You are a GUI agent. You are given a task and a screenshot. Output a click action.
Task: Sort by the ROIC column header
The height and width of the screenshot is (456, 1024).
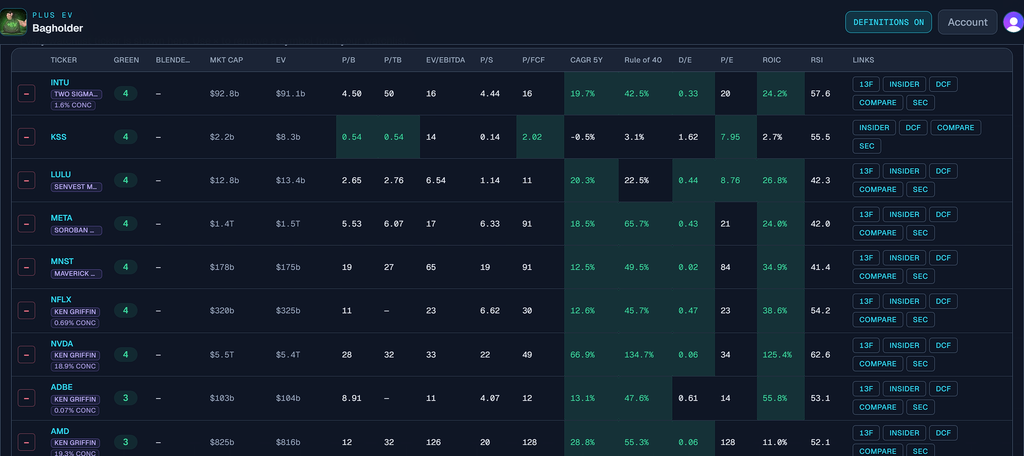click(x=771, y=60)
